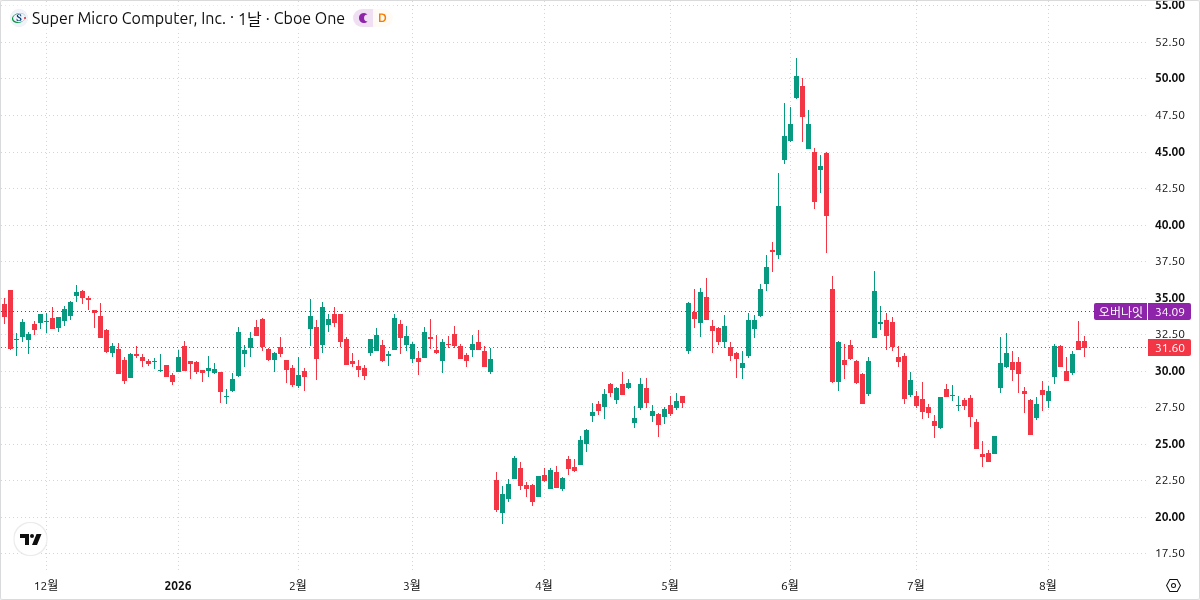Click the 40.00 price axis label

click(1169, 225)
